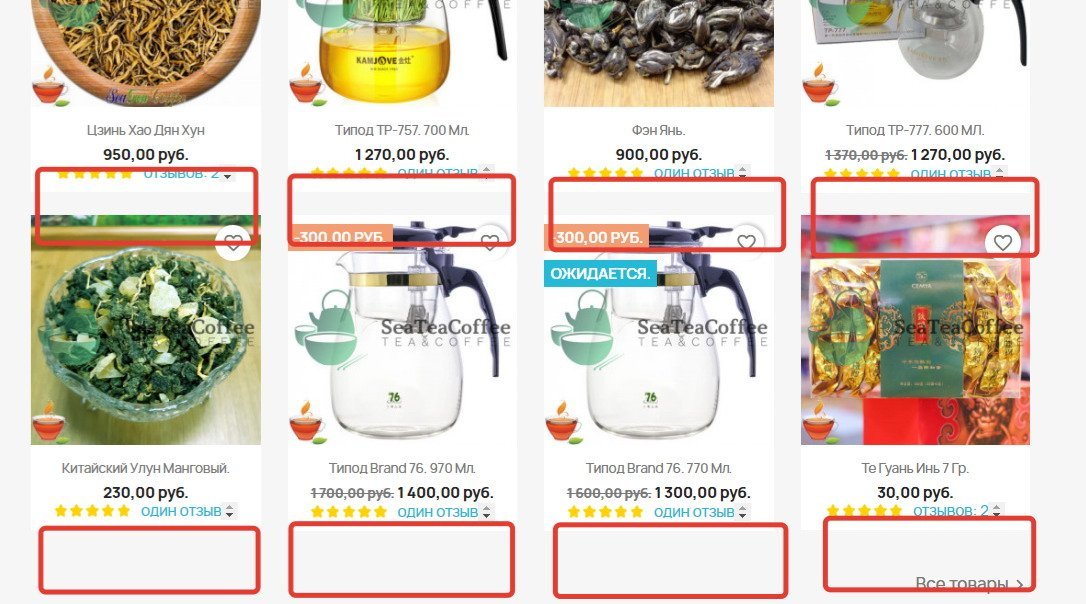Add Те Гуань Инь 7 Гр. to wishlist heart
1086x604 pixels.
1002,242
